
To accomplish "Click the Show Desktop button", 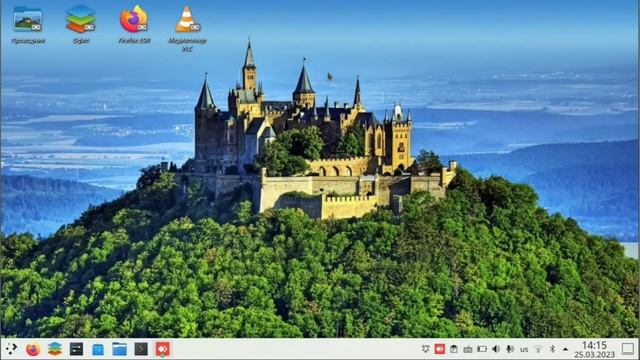I will point(628,349).
